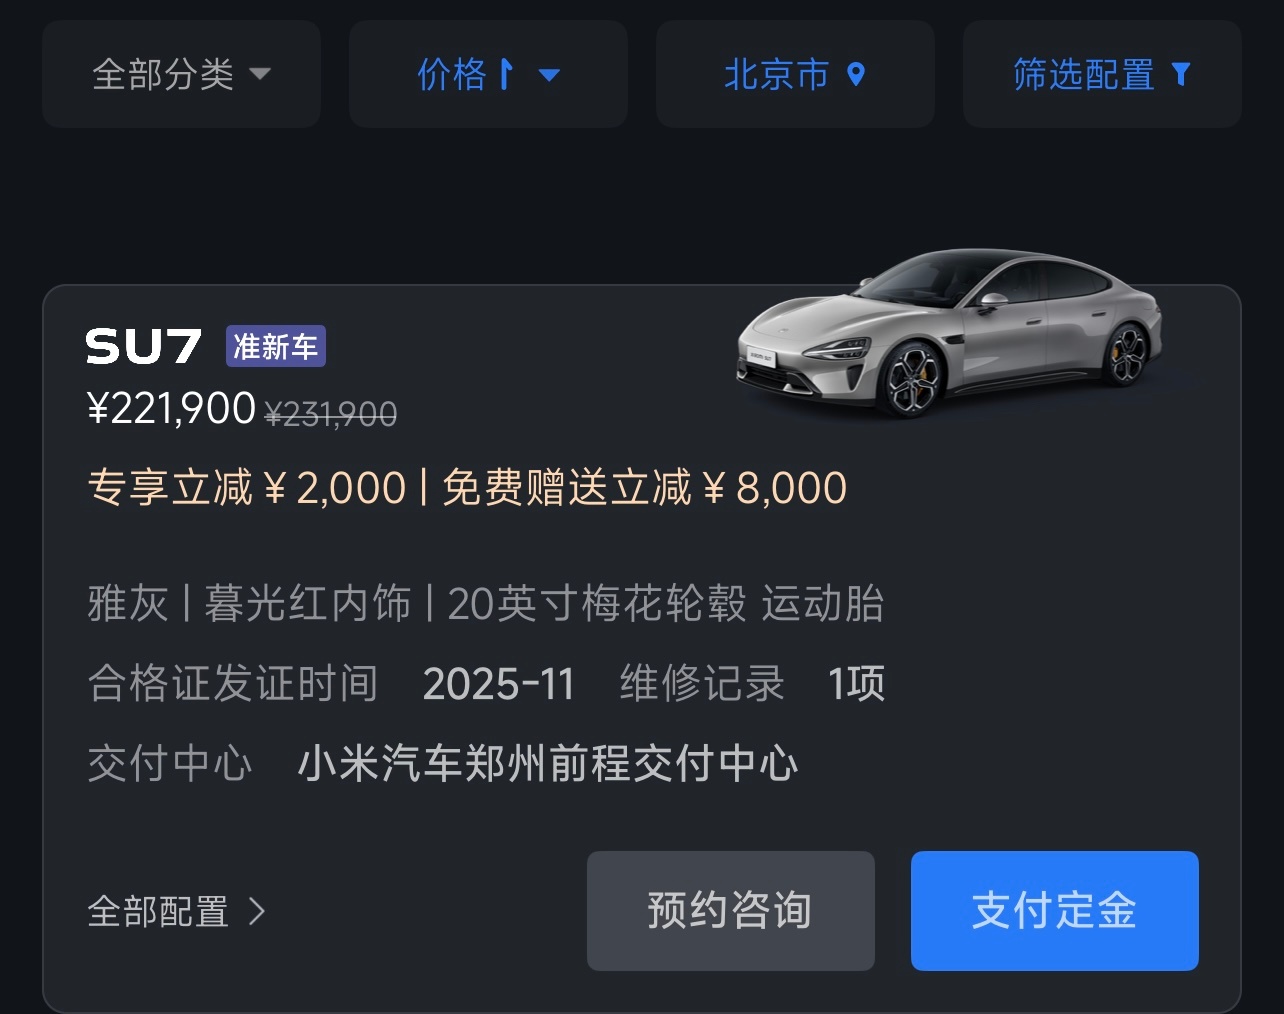Click the 专享立减 ¥2,000 promotion text
1284x1014 pixels.
coord(247,488)
